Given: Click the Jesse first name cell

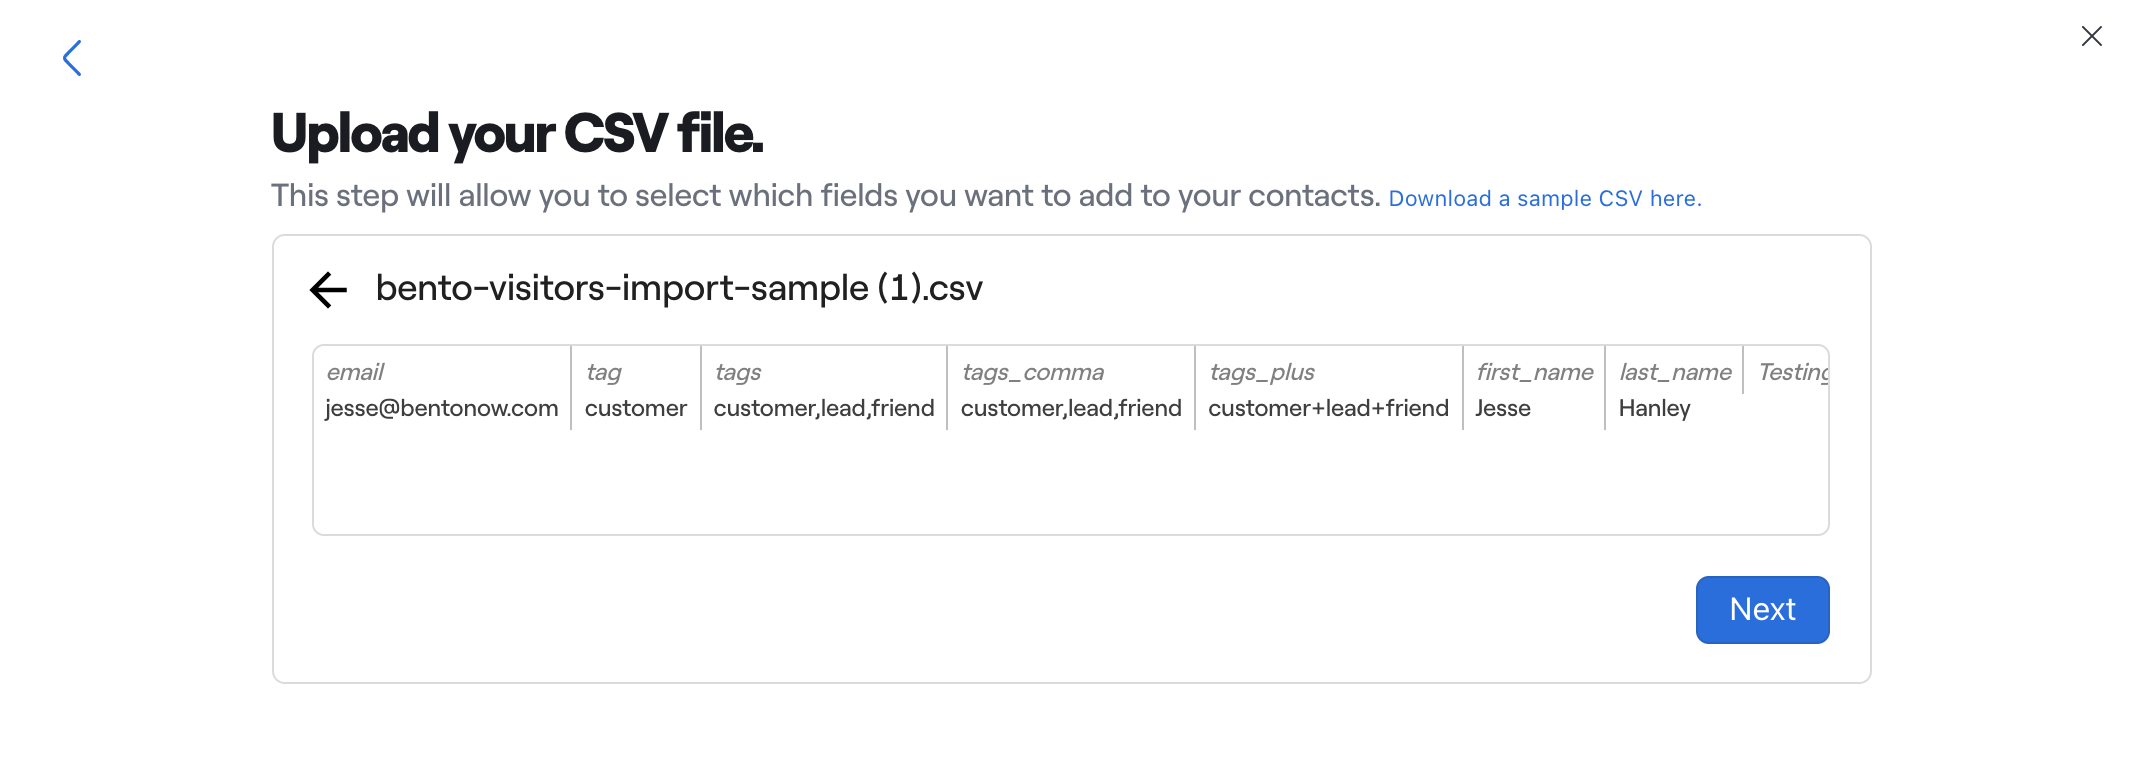Looking at the screenshot, I should (1503, 408).
